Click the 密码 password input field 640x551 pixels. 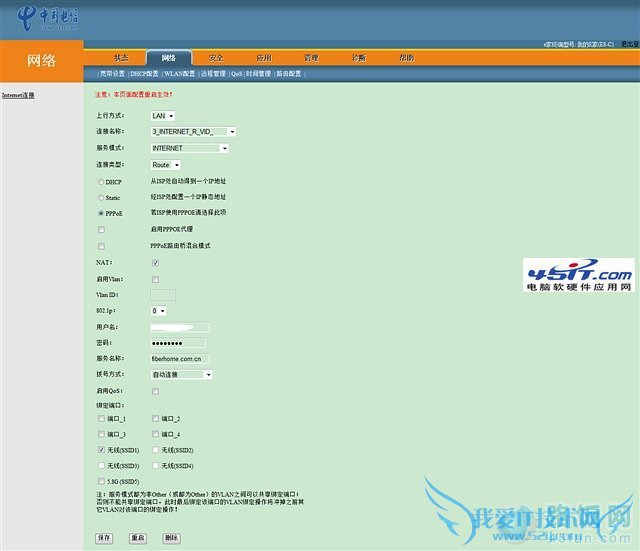(x=178, y=343)
